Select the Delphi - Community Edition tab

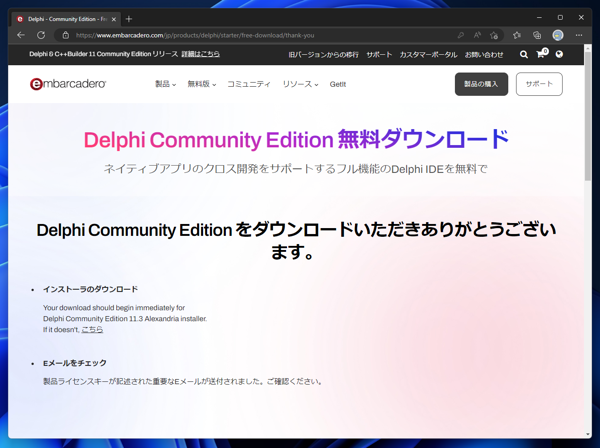pyautogui.click(x=65, y=19)
